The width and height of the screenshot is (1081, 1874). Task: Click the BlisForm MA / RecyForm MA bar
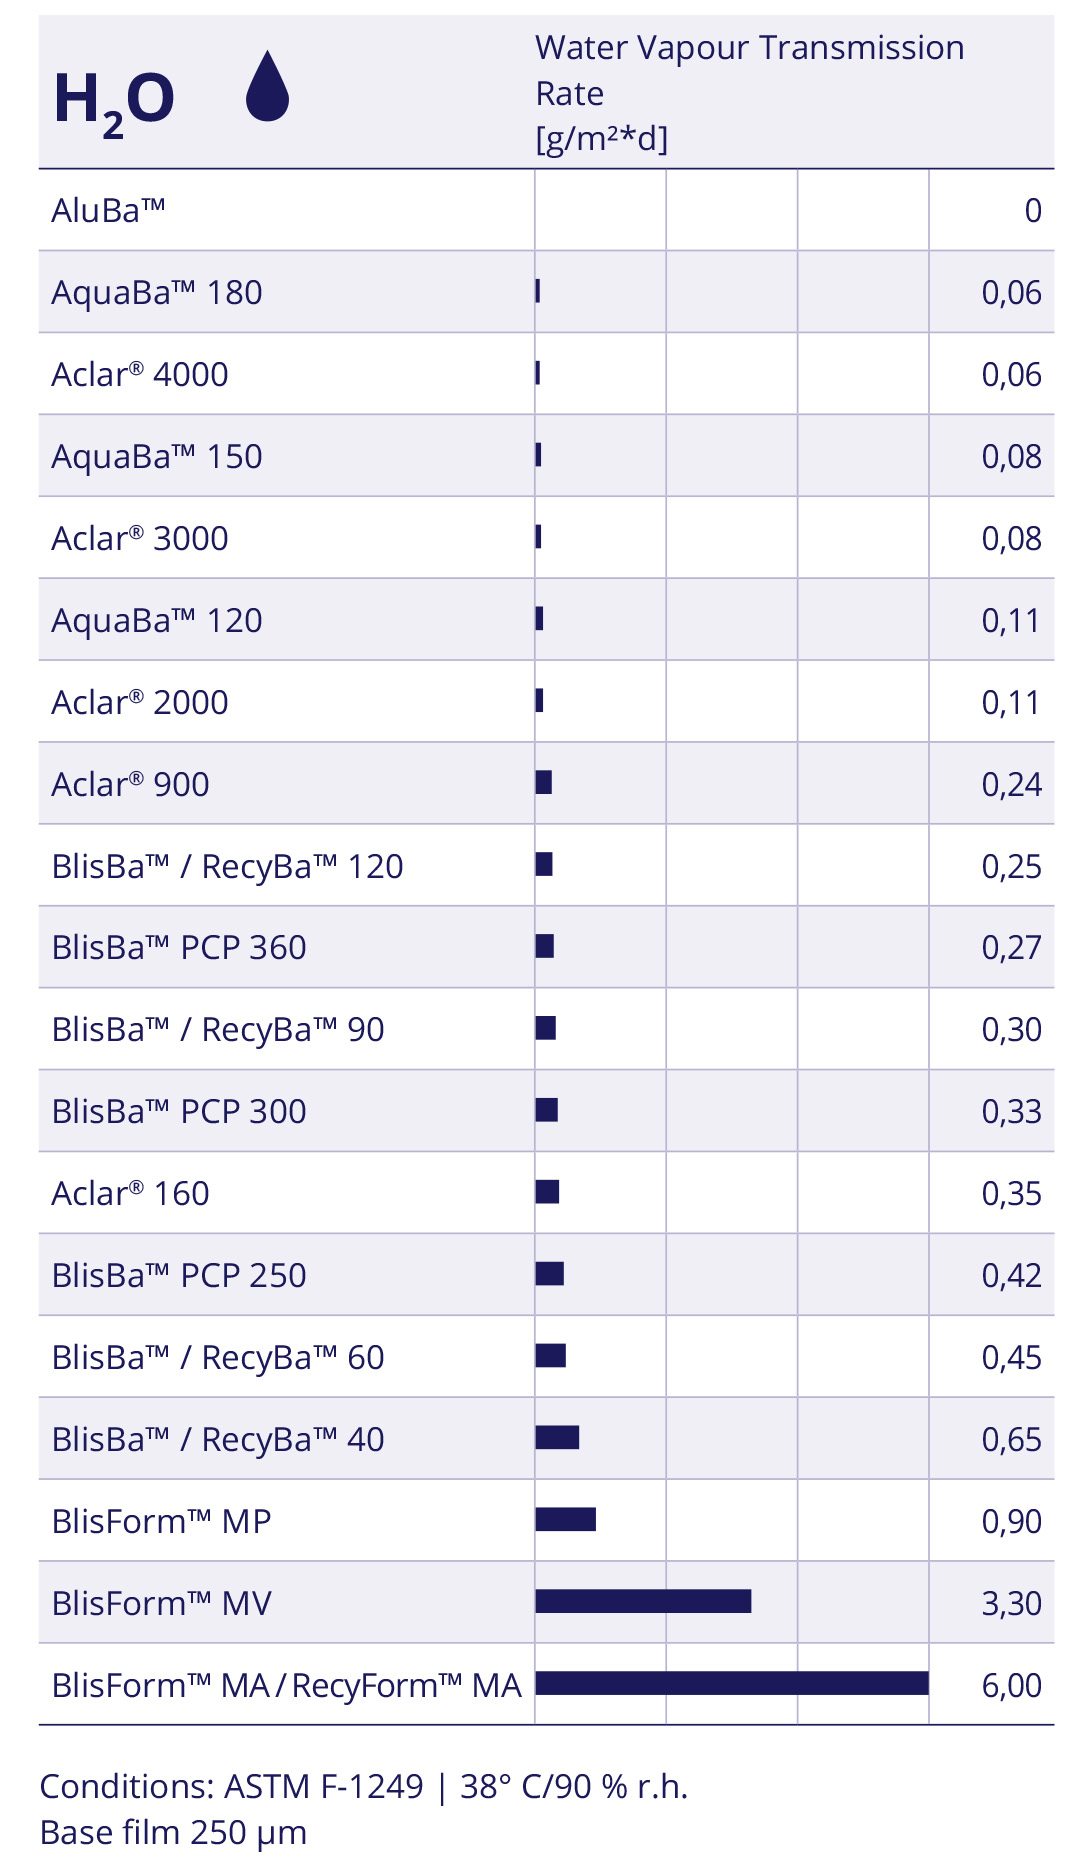732,1683
